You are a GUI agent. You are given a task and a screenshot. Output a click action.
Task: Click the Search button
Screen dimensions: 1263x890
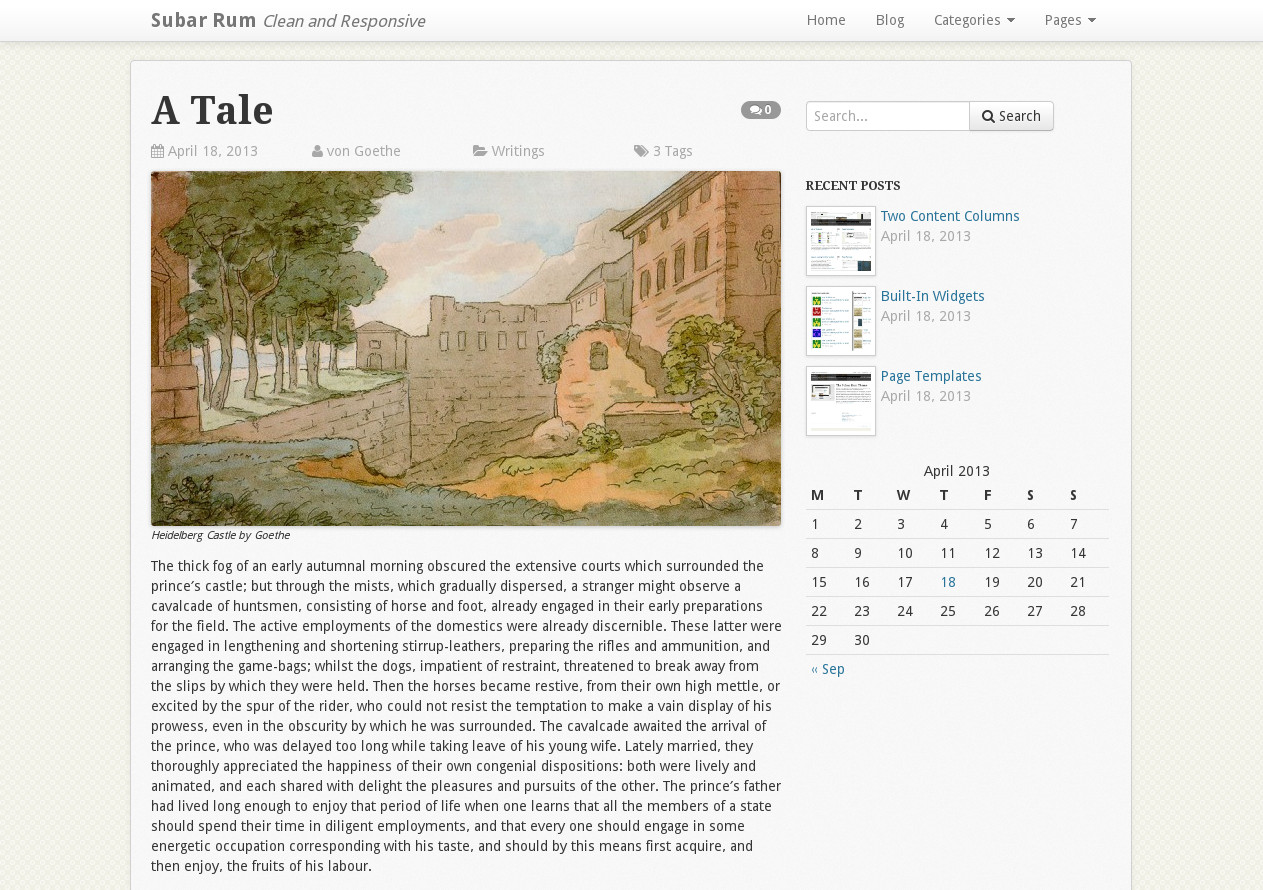pyautogui.click(x=1011, y=116)
